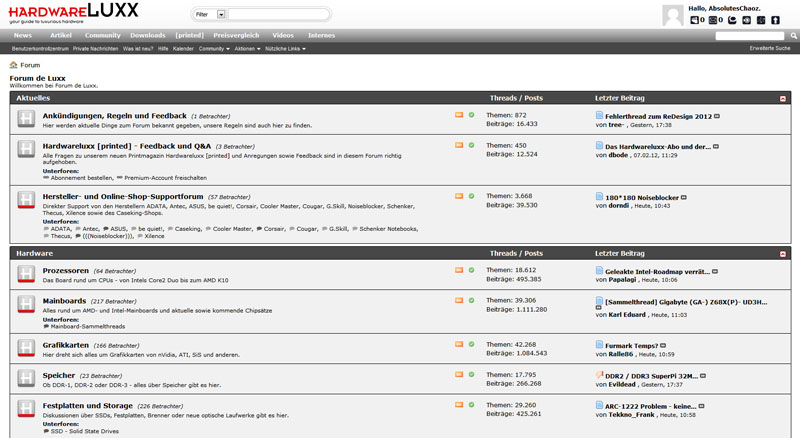Click the forum icon for Ankündigungen, Regeln und Feedback

coord(26,119)
